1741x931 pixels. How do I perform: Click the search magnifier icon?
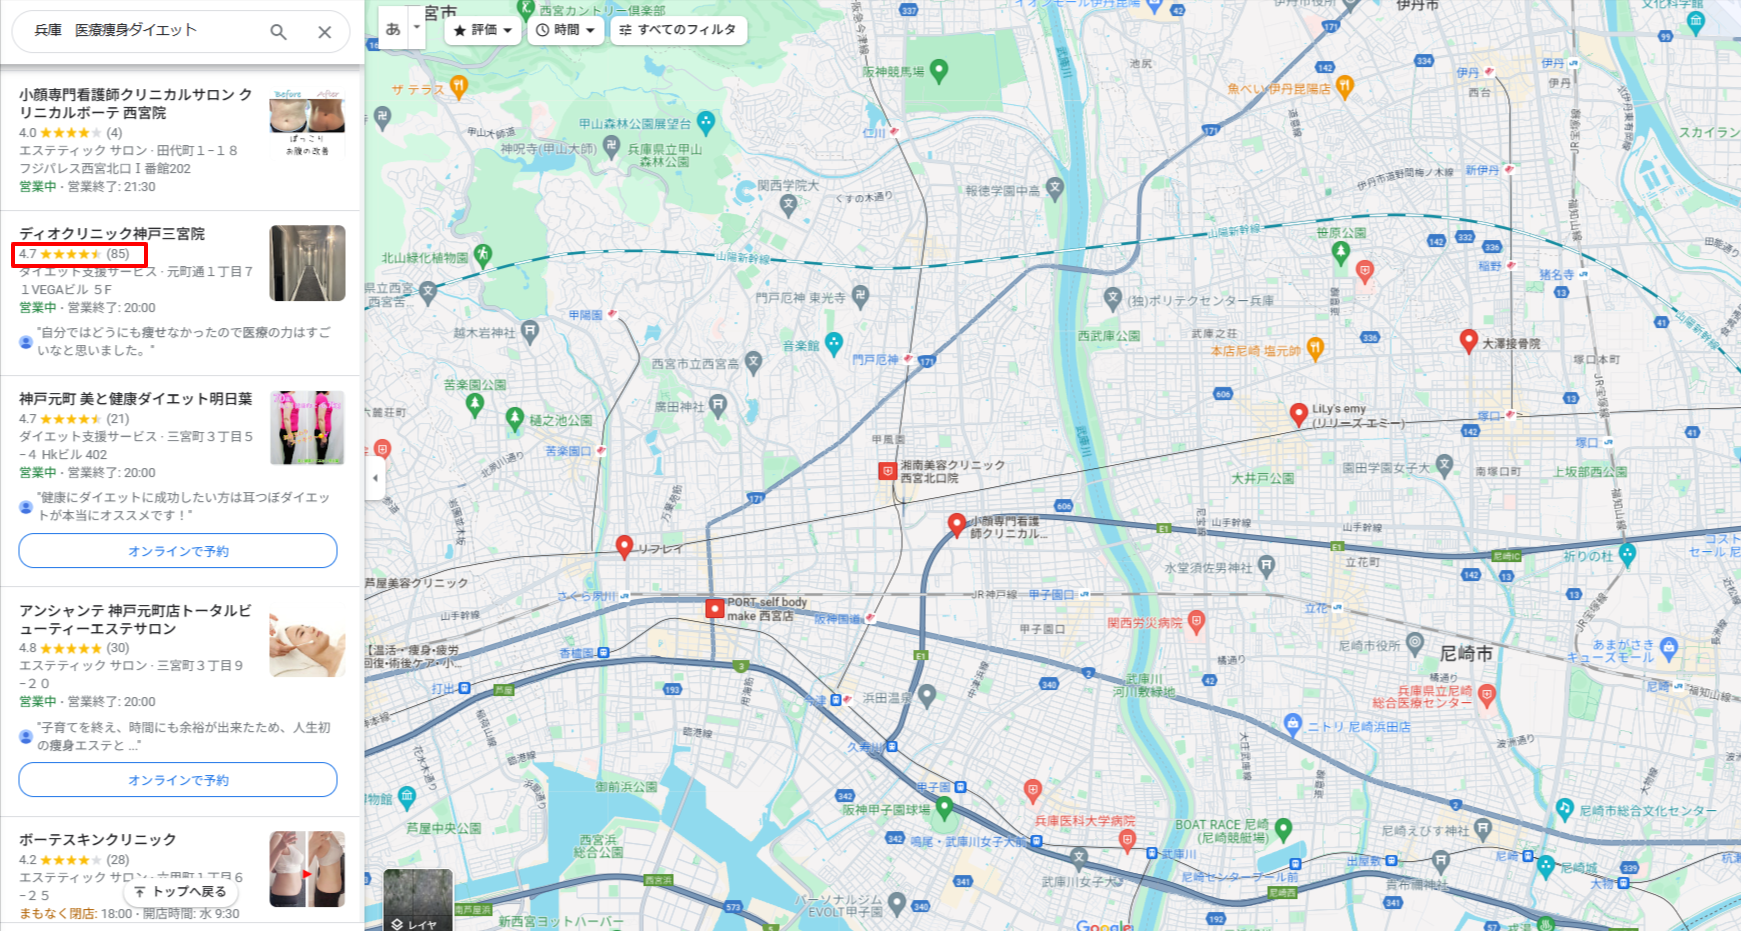coord(278,32)
